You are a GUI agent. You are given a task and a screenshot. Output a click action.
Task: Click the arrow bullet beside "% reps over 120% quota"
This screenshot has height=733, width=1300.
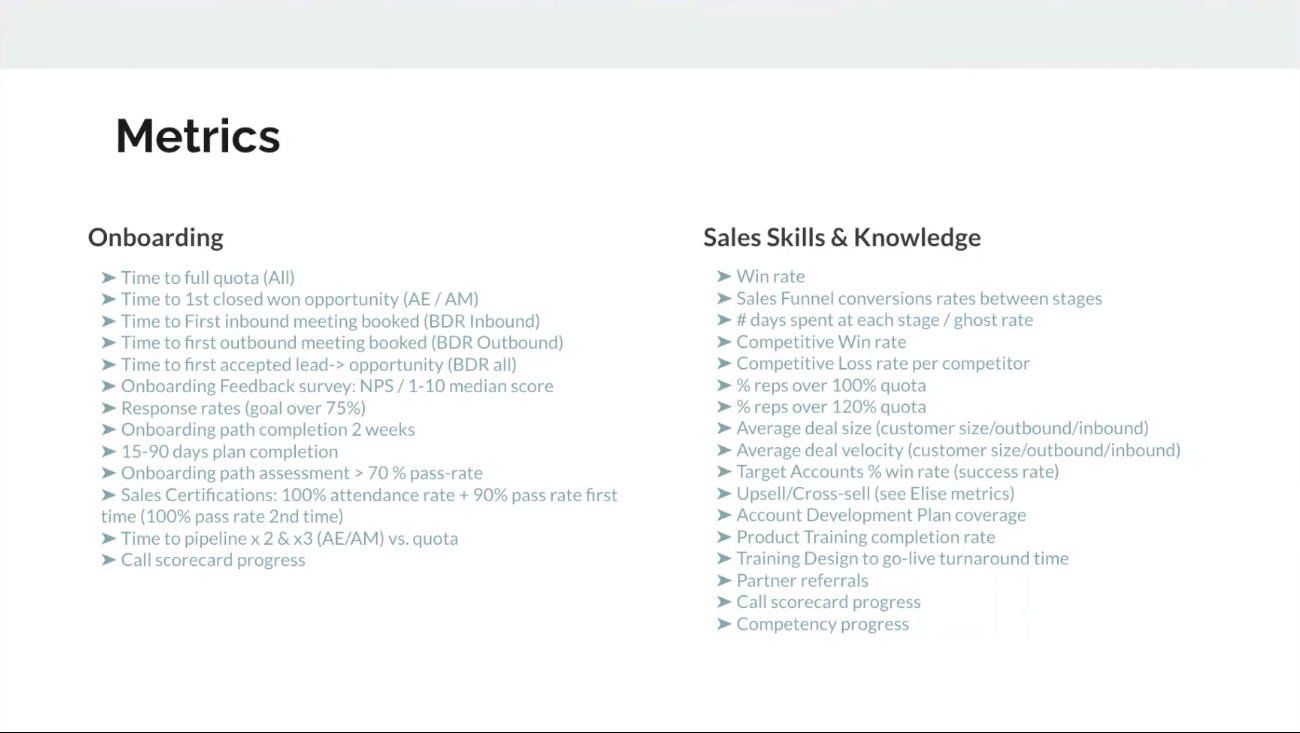coord(724,407)
